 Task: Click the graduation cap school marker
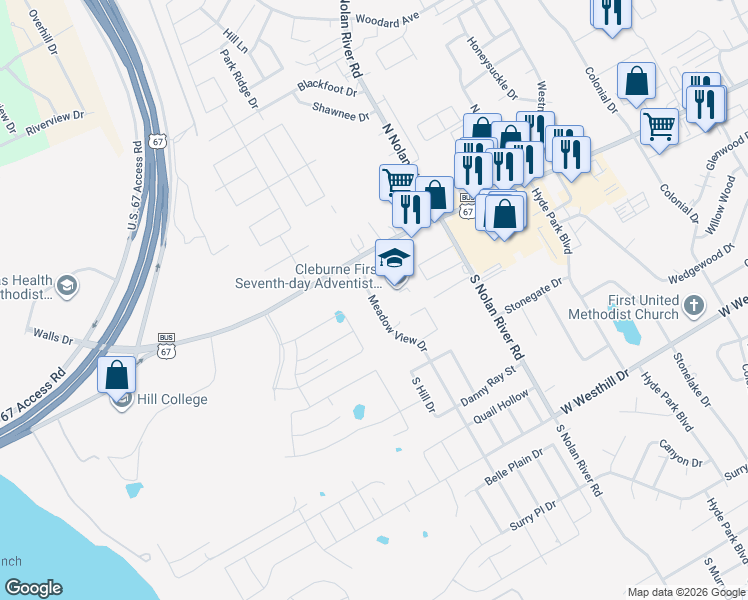pos(394,259)
